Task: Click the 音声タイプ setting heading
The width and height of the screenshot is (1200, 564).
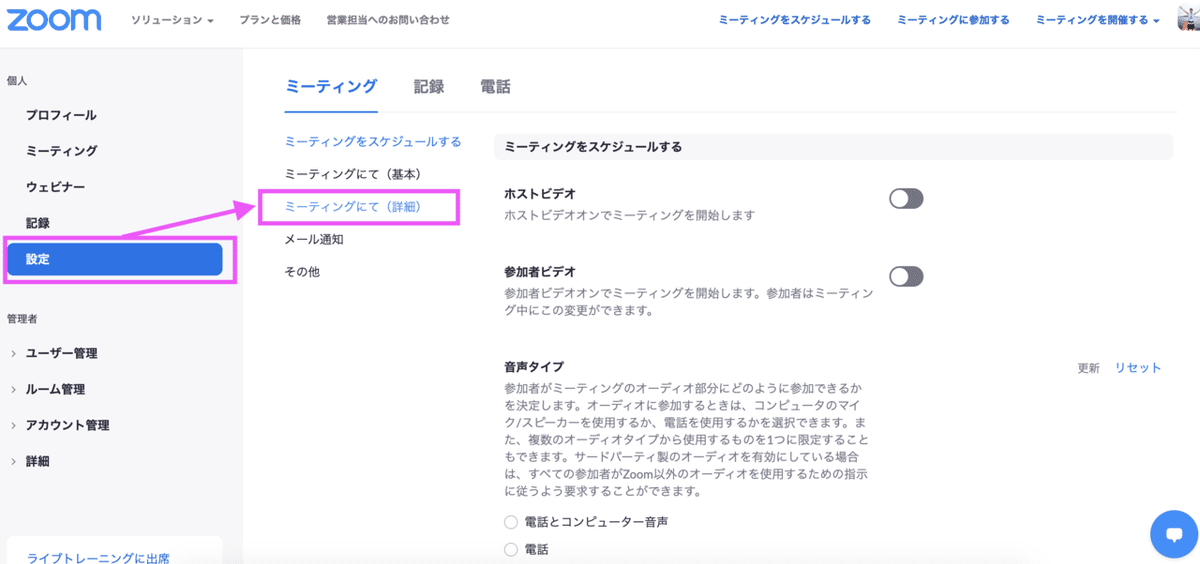Action: 534,367
